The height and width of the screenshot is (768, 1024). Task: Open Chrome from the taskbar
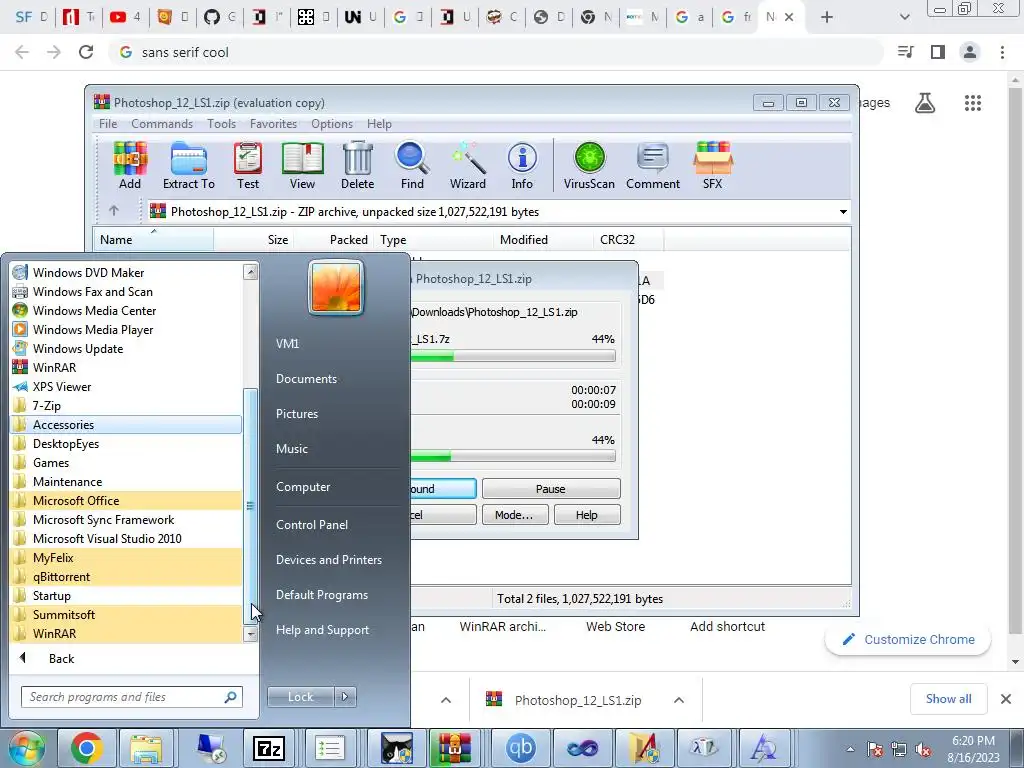pos(86,748)
